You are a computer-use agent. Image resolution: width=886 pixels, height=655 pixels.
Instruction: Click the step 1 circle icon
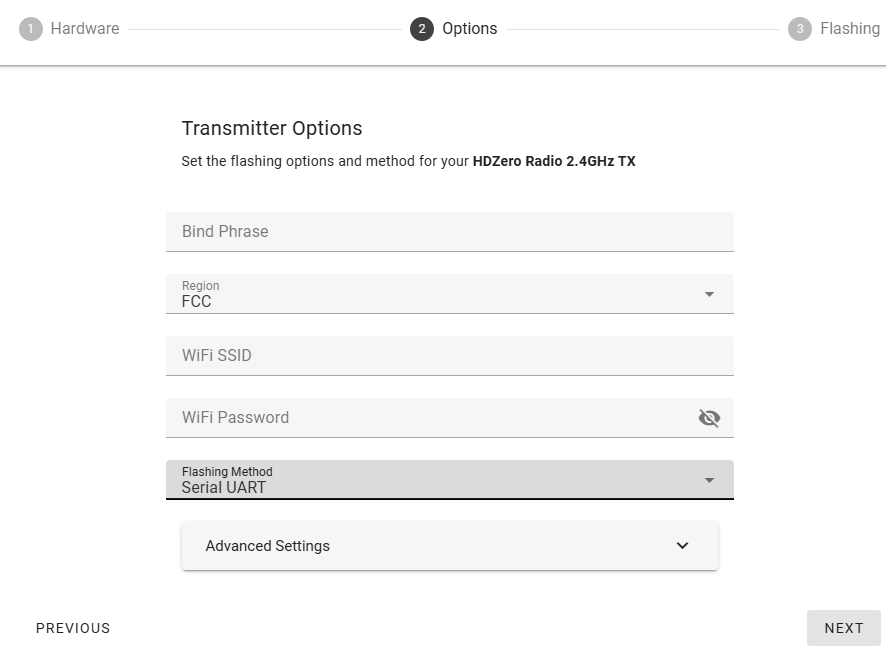(x=31, y=29)
